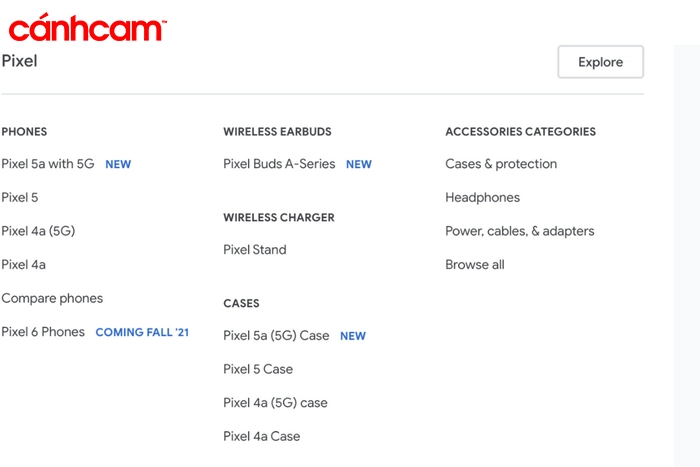700x467 pixels.
Task: Go to Headphones accessories category
Action: pyautogui.click(x=483, y=197)
